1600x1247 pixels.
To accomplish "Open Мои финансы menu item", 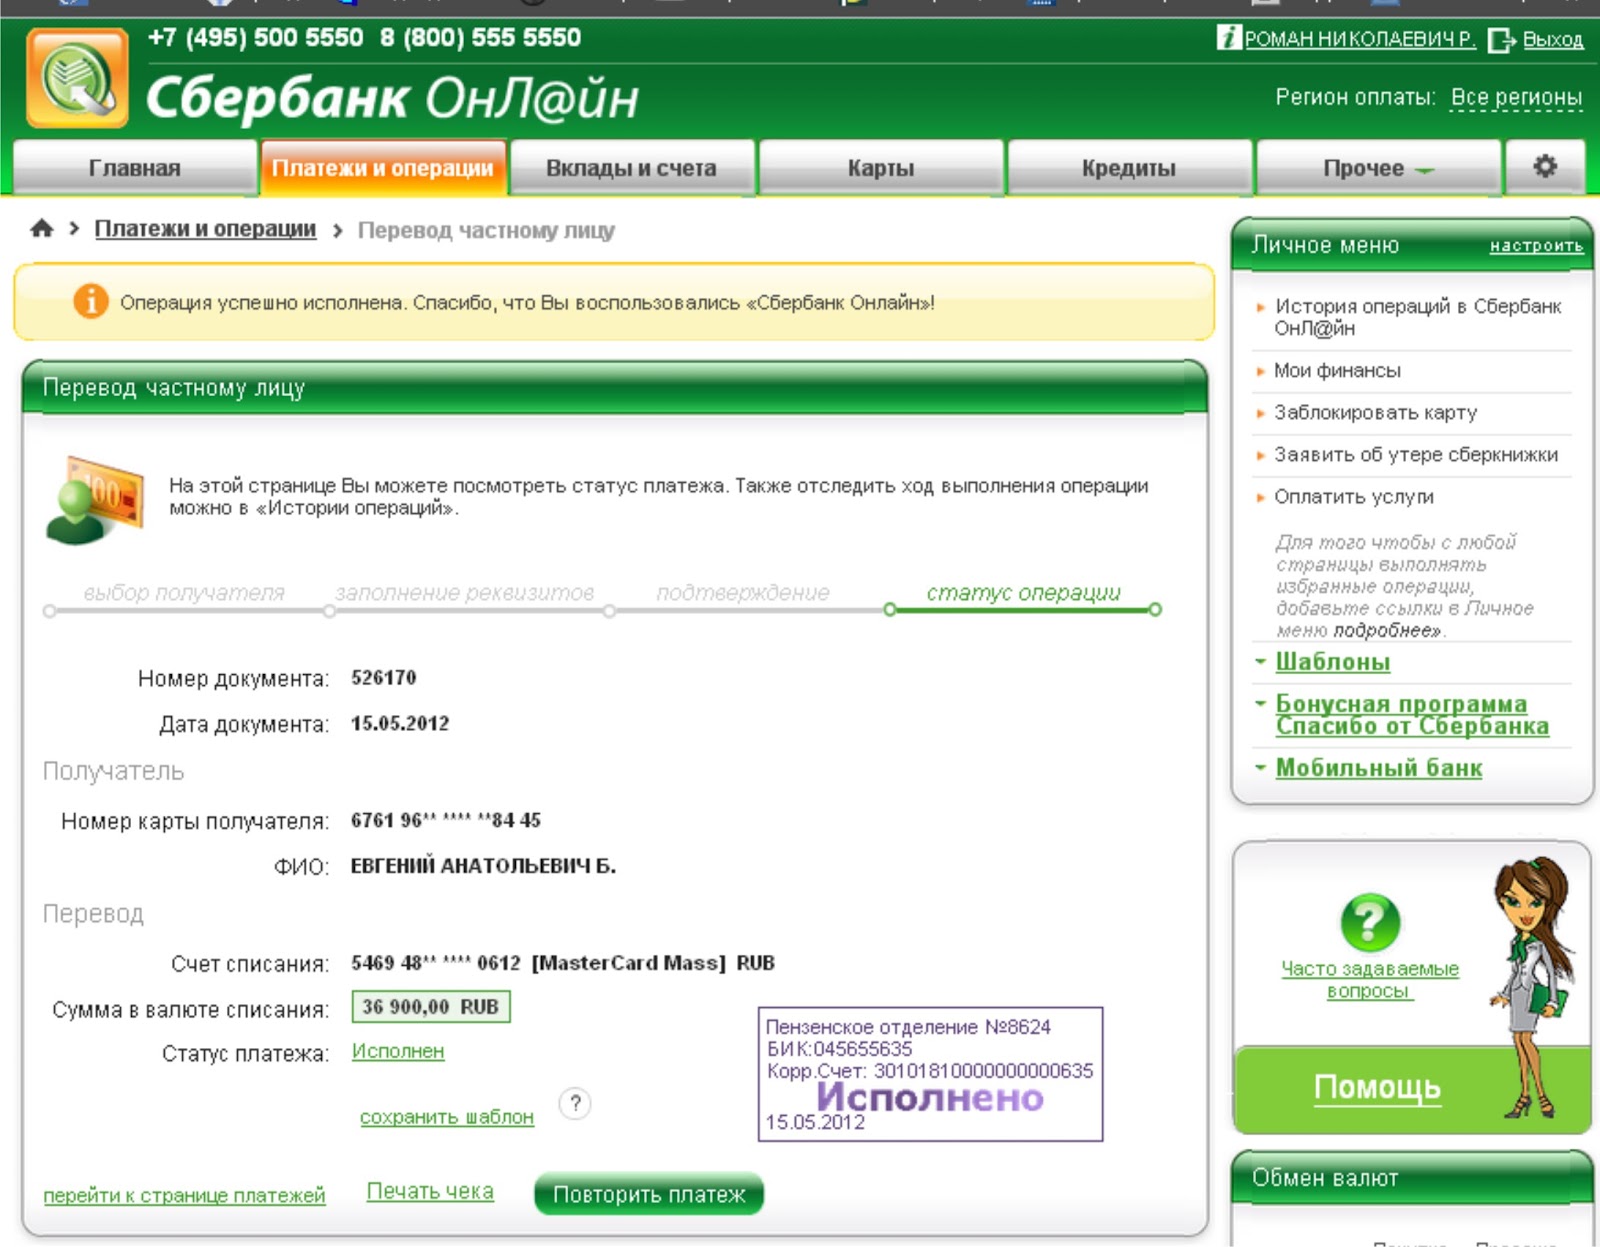I will [x=1337, y=370].
